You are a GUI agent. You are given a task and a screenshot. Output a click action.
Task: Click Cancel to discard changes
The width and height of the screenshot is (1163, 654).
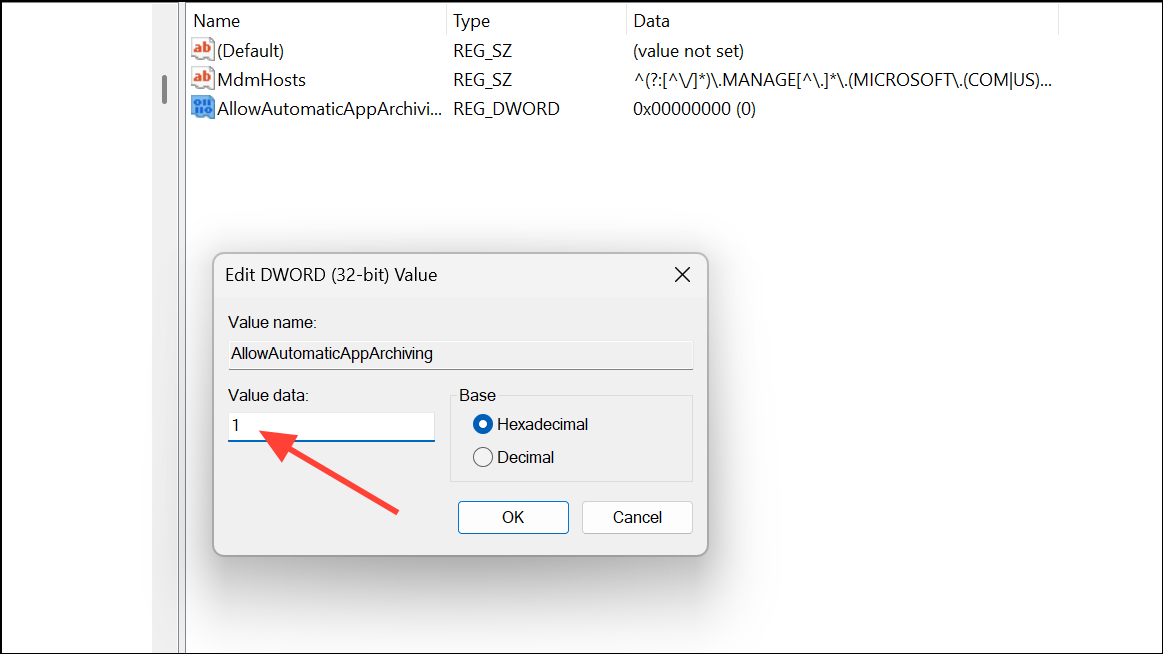click(x=637, y=517)
